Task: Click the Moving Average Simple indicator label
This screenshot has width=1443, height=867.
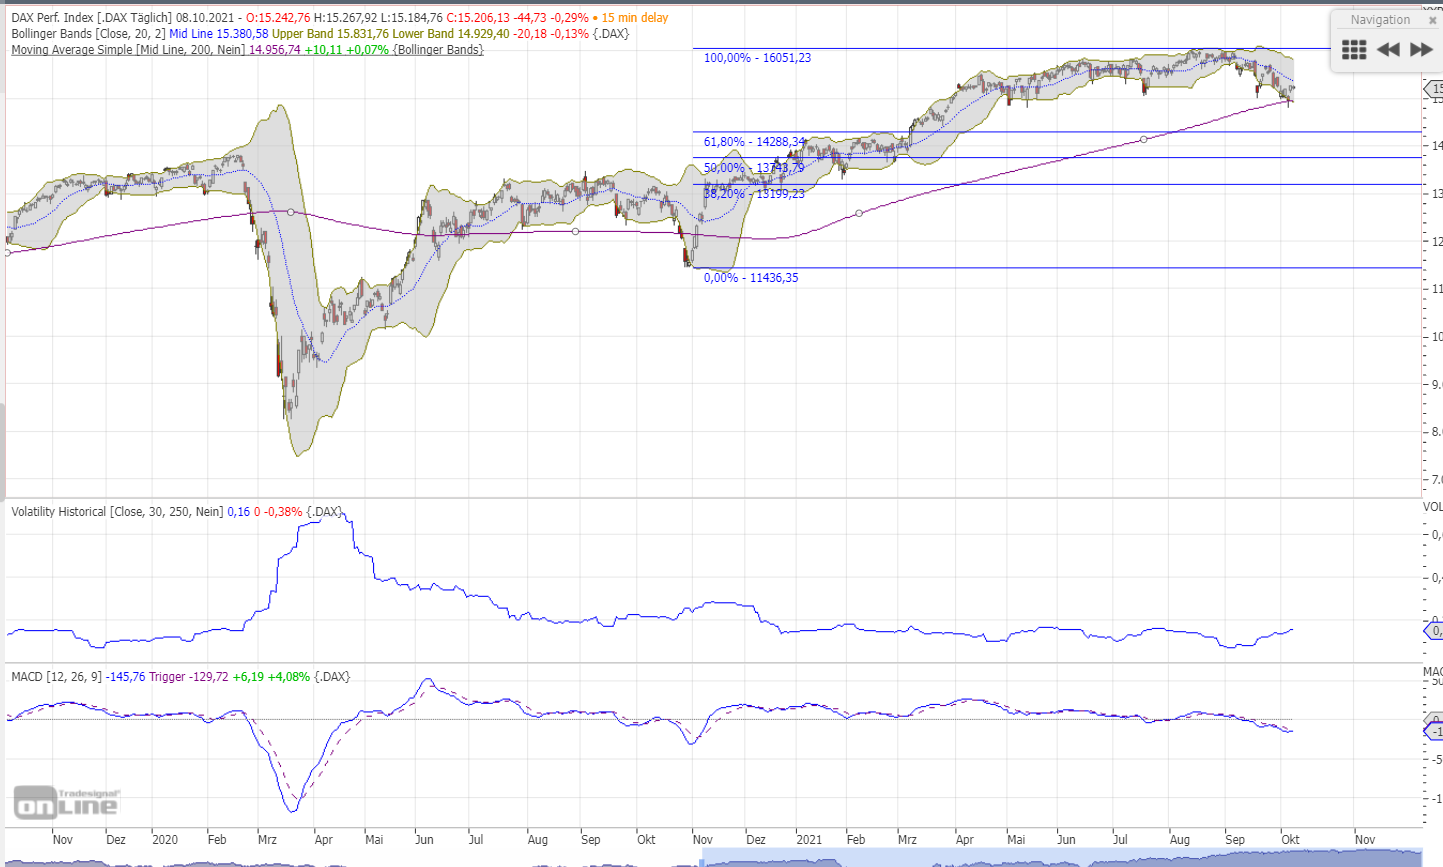Action: (127, 50)
